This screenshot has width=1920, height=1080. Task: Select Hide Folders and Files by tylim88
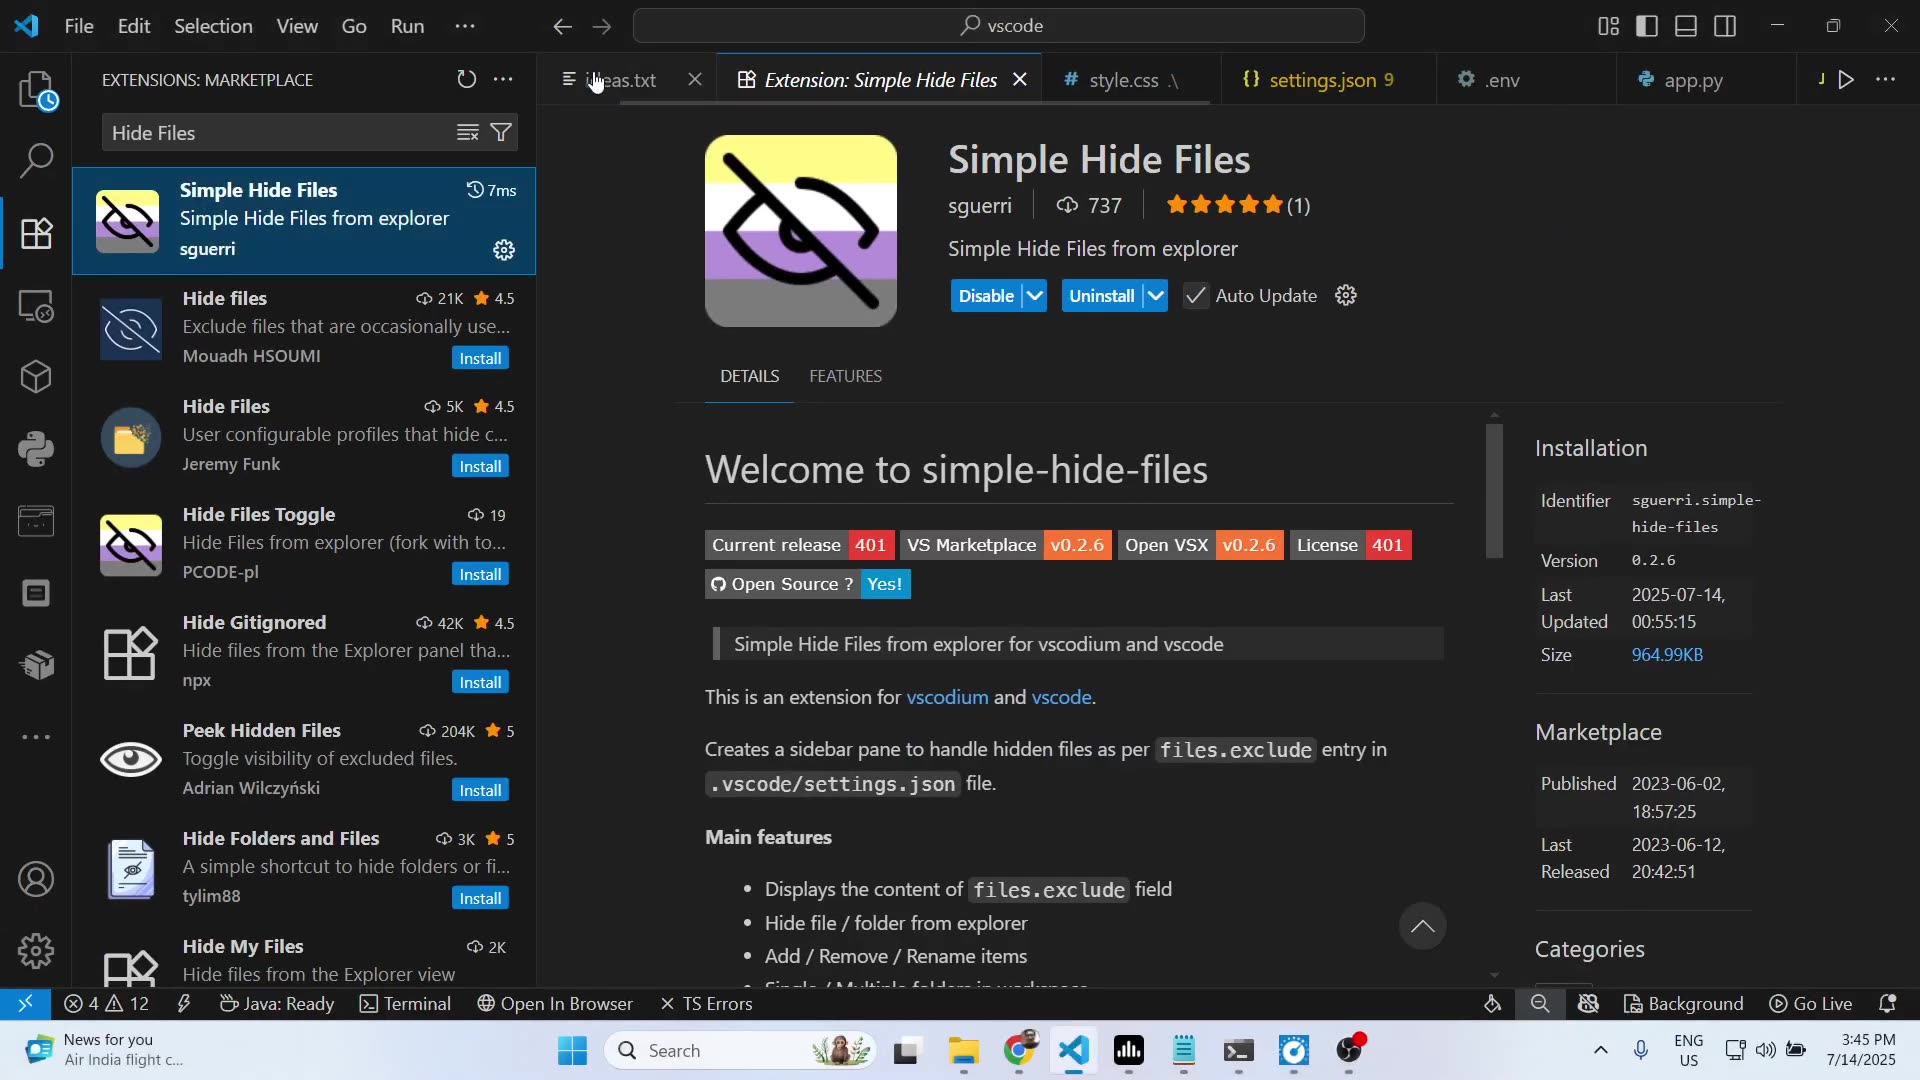tap(304, 868)
